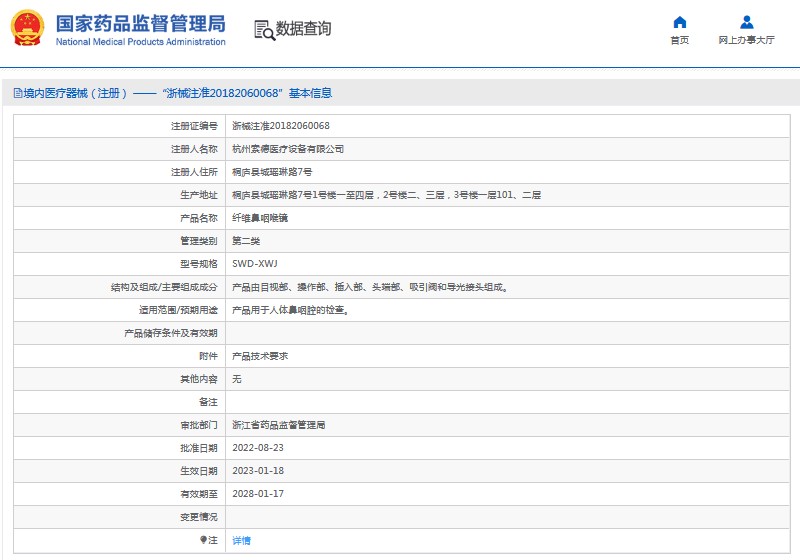Viewport: 800px width, 560px height.
Task: Select approval department 浙江省药品监督管理局
Action: click(279, 425)
